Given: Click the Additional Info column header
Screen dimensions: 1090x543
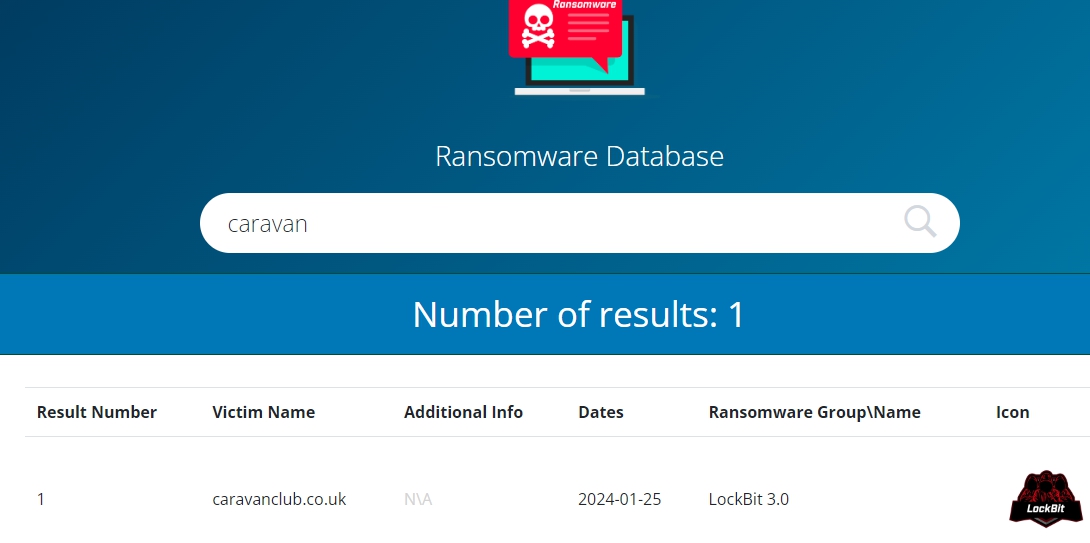Looking at the screenshot, I should coord(463,412).
